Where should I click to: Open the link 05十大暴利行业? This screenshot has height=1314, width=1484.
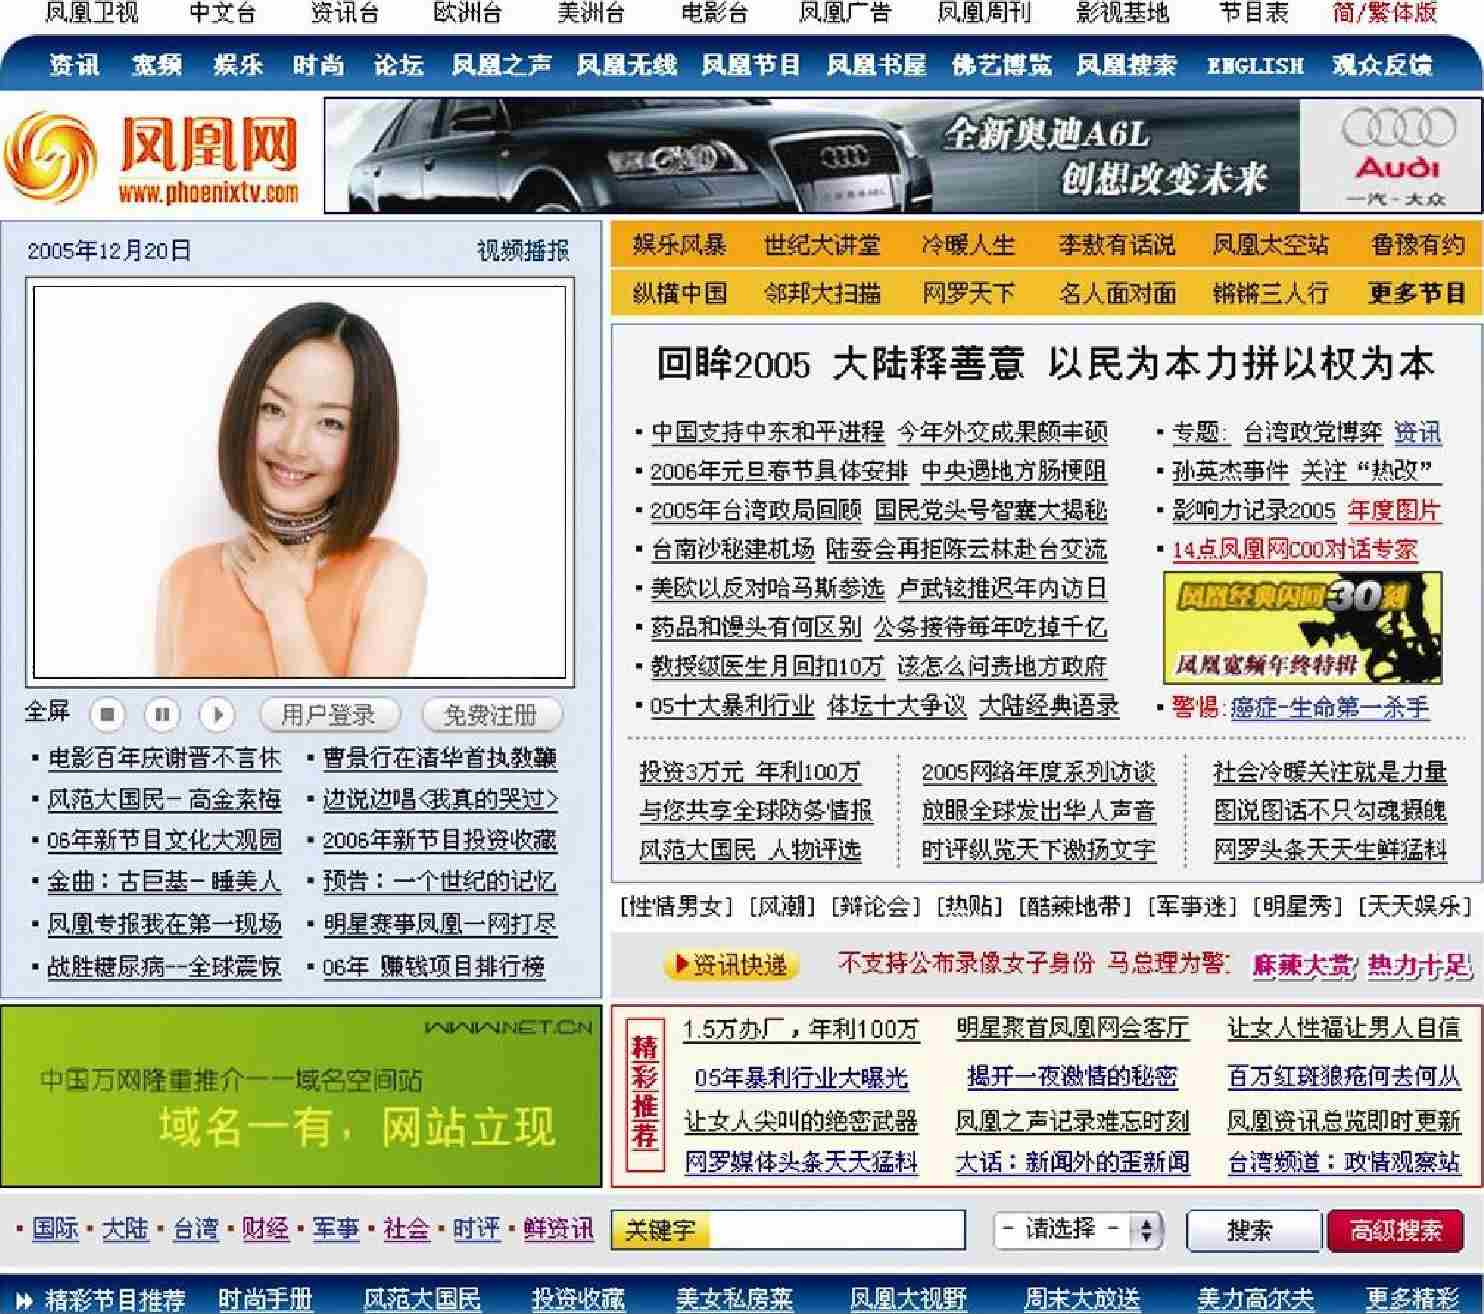pos(732,706)
